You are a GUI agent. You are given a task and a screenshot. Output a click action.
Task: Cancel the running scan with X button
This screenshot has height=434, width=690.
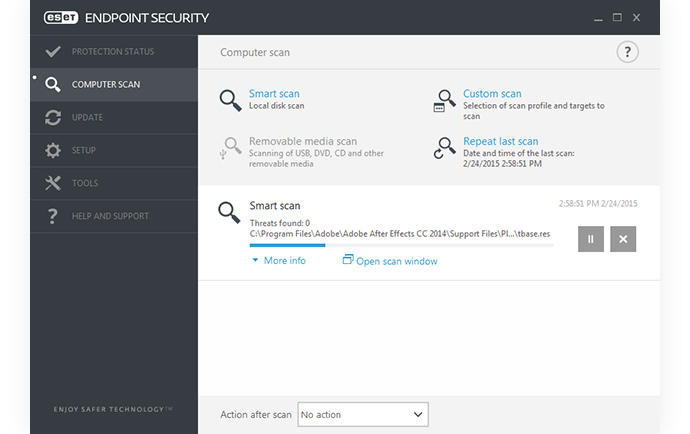(623, 239)
